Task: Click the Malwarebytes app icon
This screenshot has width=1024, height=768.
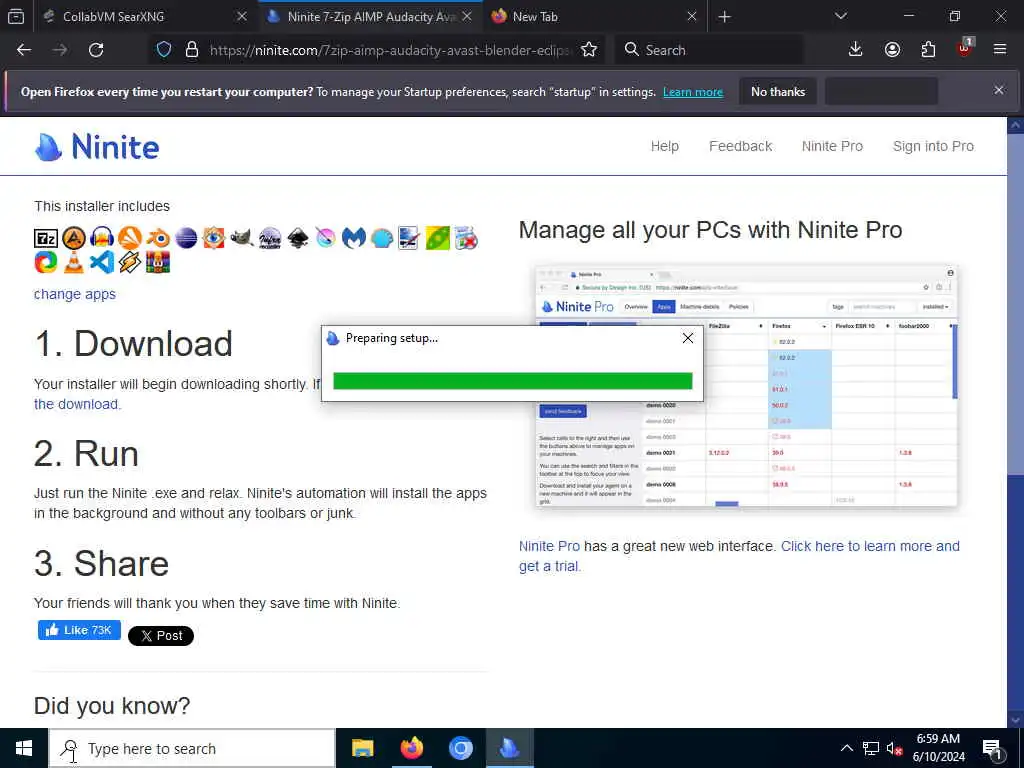Action: 354,238
